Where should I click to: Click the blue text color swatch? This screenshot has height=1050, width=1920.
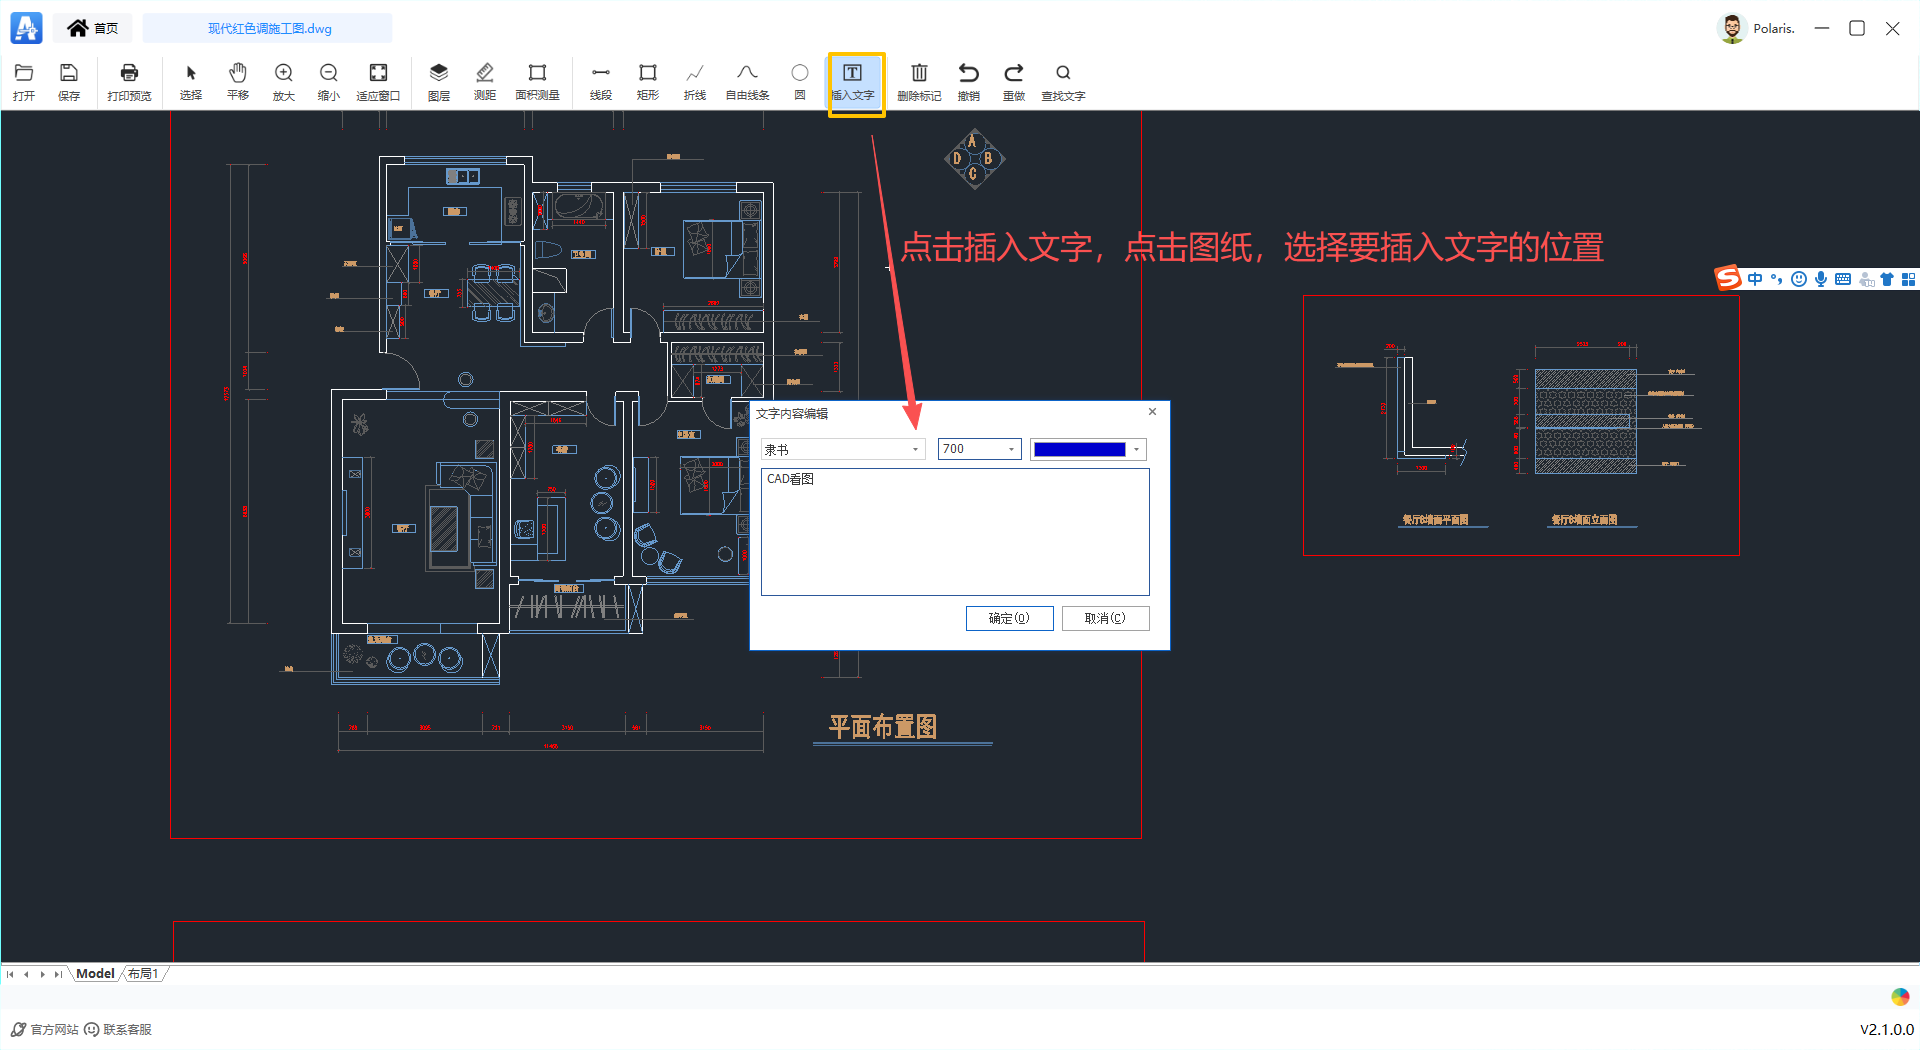pos(1079,450)
